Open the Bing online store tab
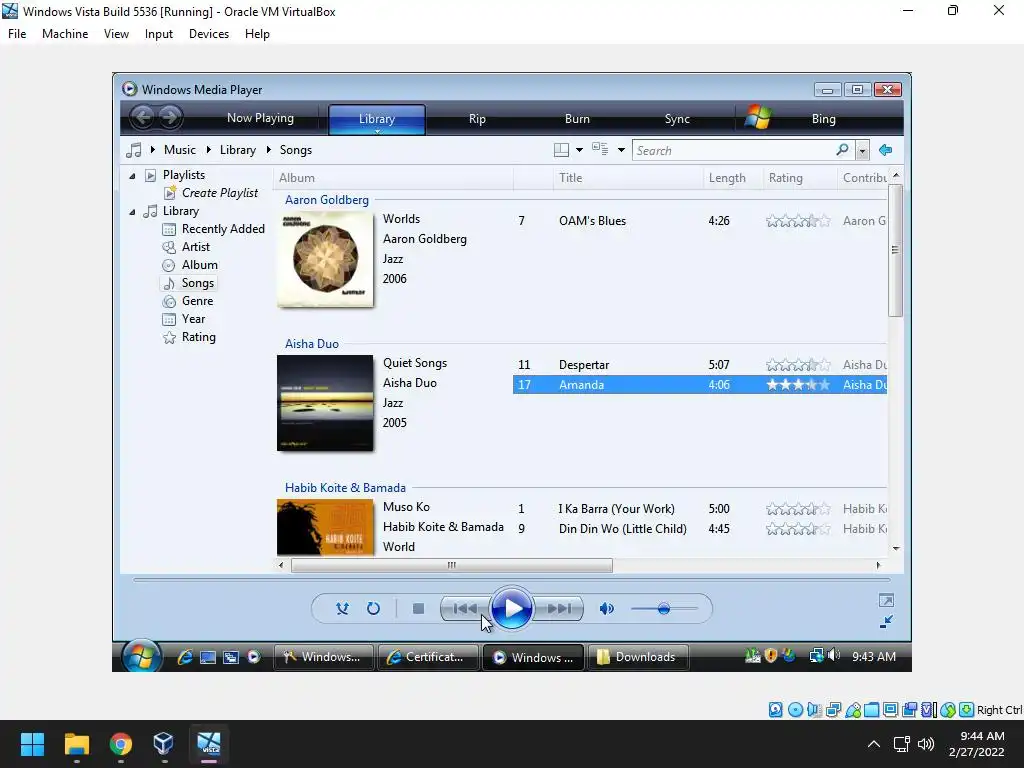 pos(824,119)
